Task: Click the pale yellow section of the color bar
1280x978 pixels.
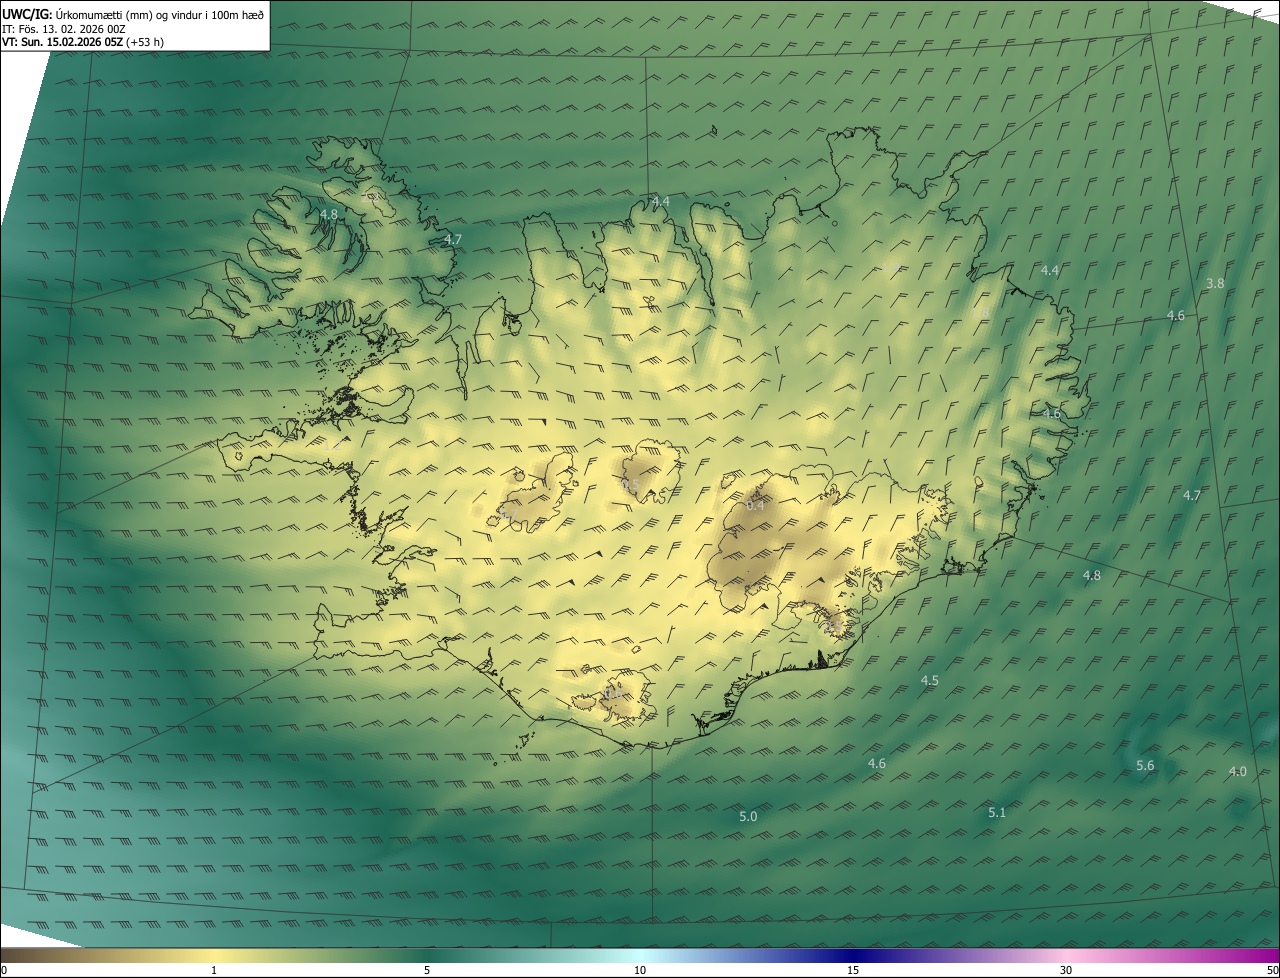Action: (215, 955)
